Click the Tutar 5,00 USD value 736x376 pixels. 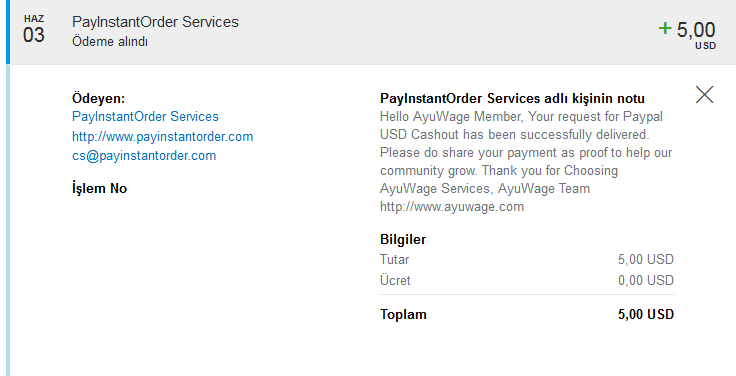tap(646, 260)
